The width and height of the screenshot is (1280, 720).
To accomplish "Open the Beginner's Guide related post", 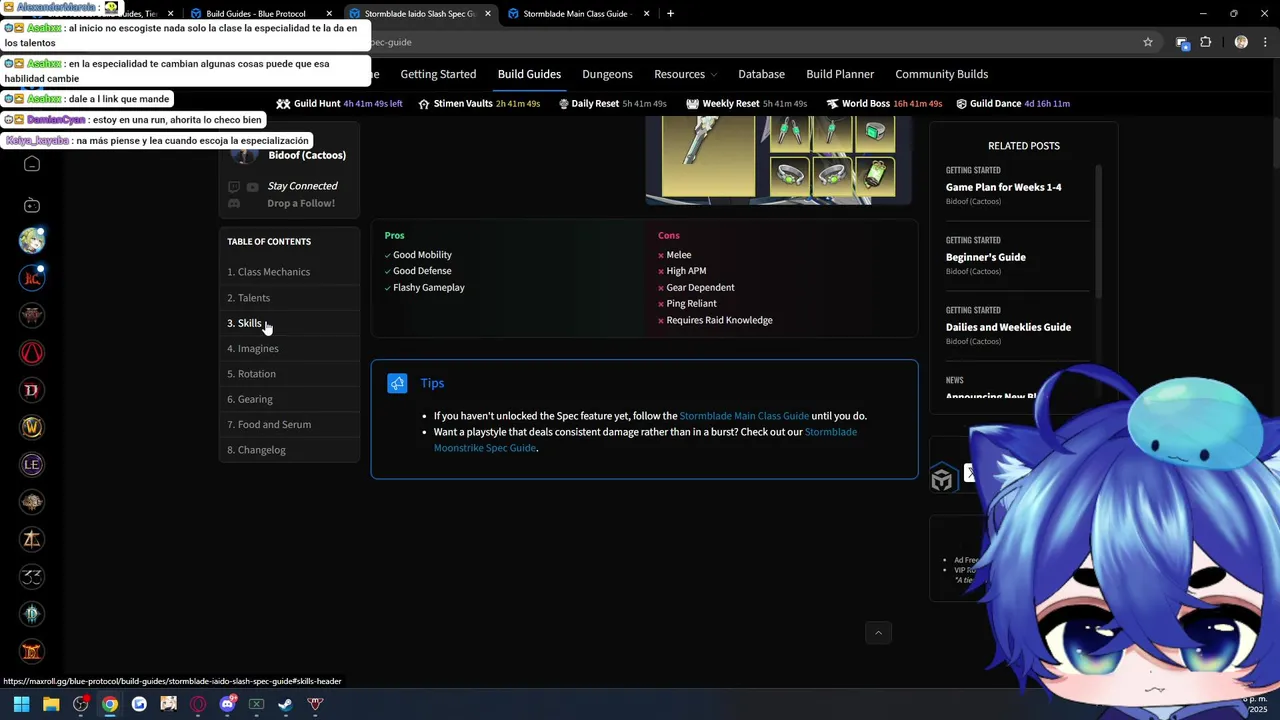I will coord(985,257).
